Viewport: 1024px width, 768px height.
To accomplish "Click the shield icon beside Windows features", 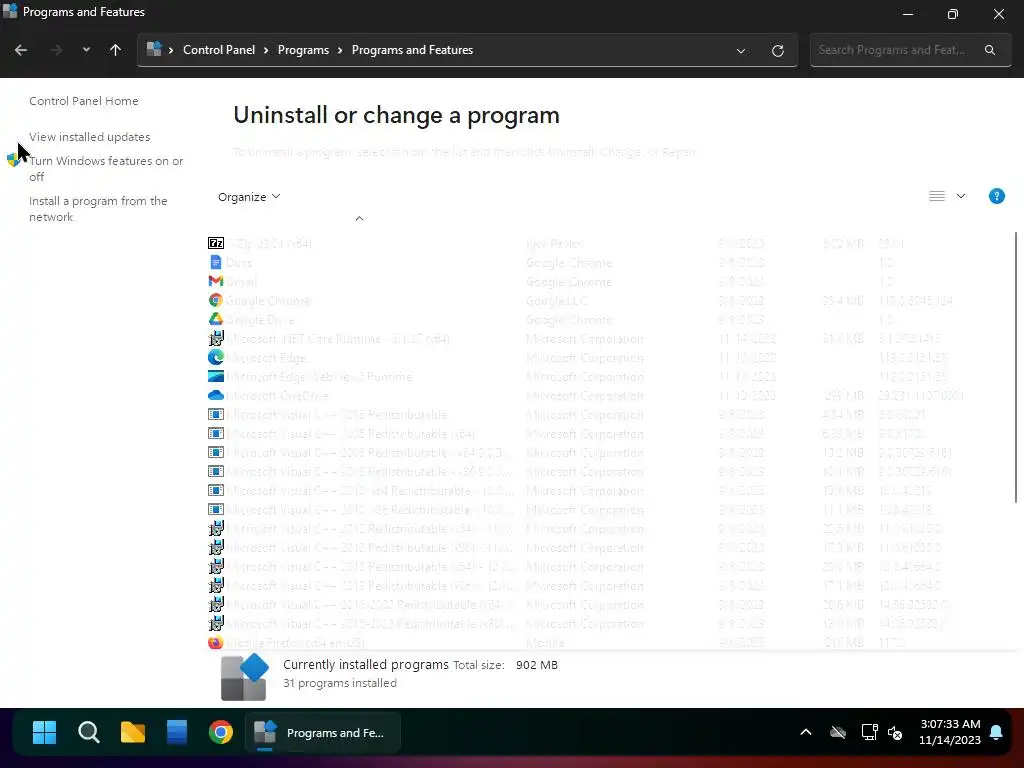I will pos(14,160).
